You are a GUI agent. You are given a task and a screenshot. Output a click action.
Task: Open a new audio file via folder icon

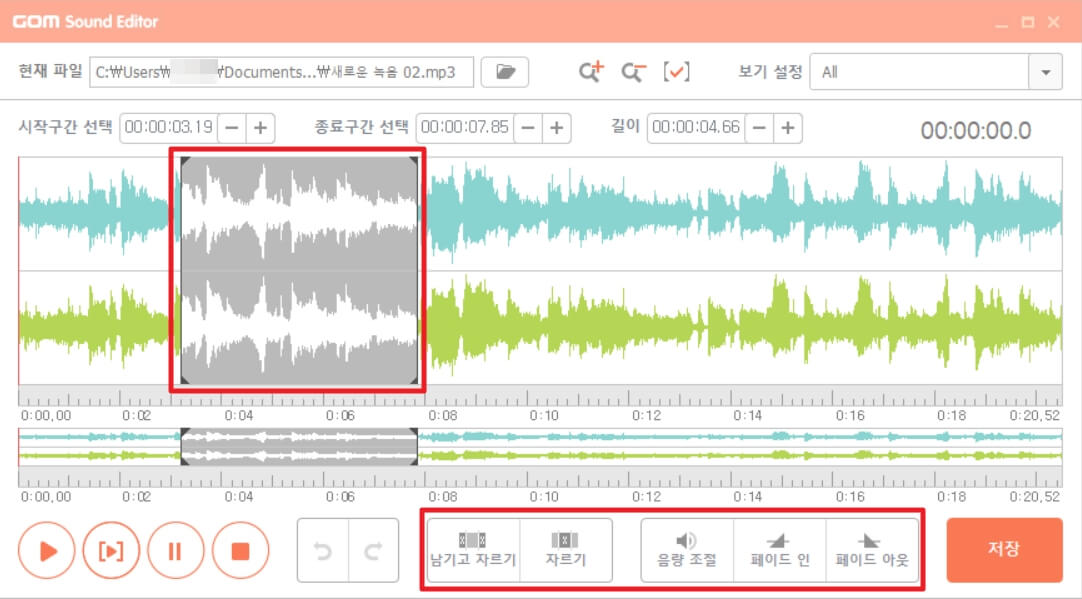pos(505,71)
